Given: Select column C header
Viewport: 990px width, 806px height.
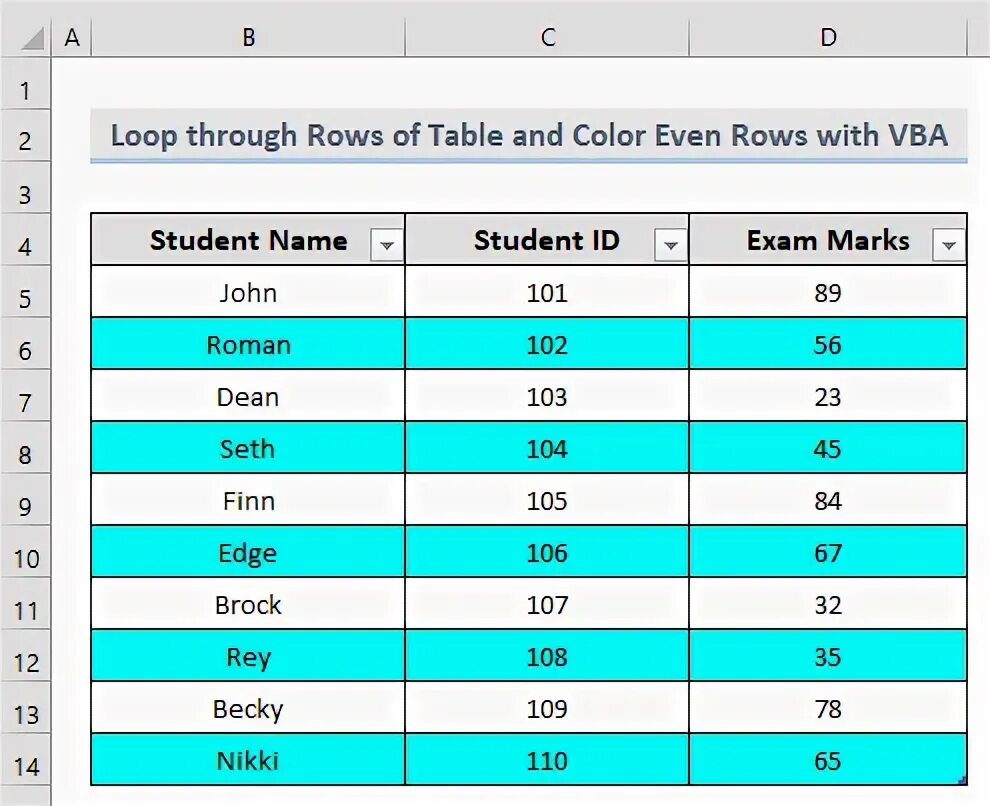Looking at the screenshot, I should [x=547, y=37].
